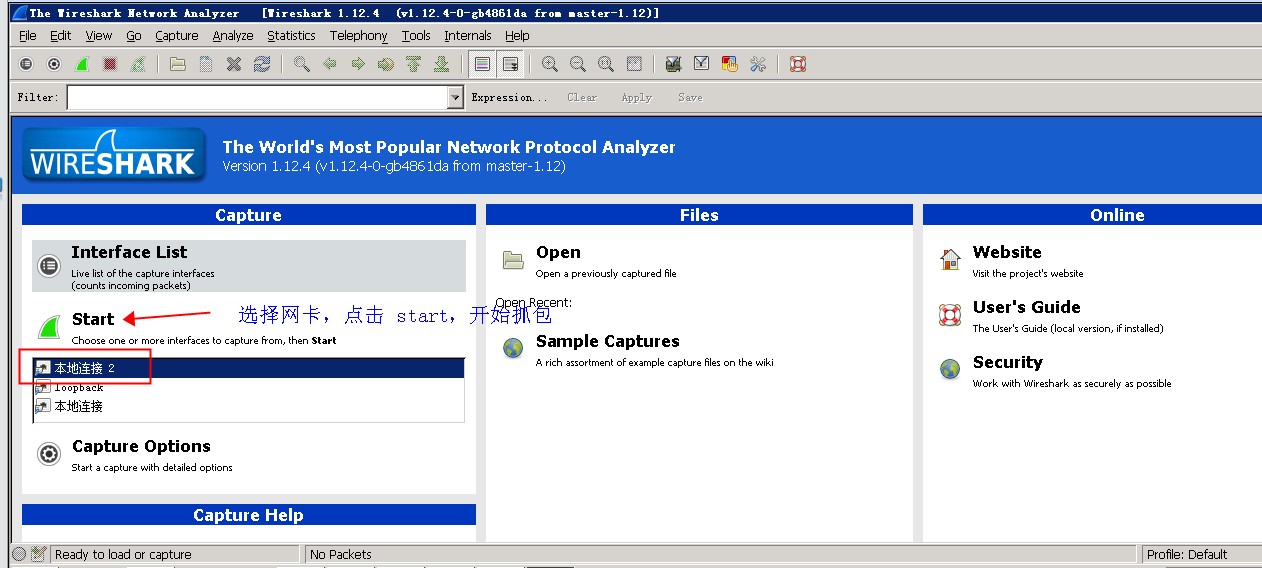The image size is (1262, 568).
Task: Start capture with green shark fin toolbar icon
Action: pos(82,64)
